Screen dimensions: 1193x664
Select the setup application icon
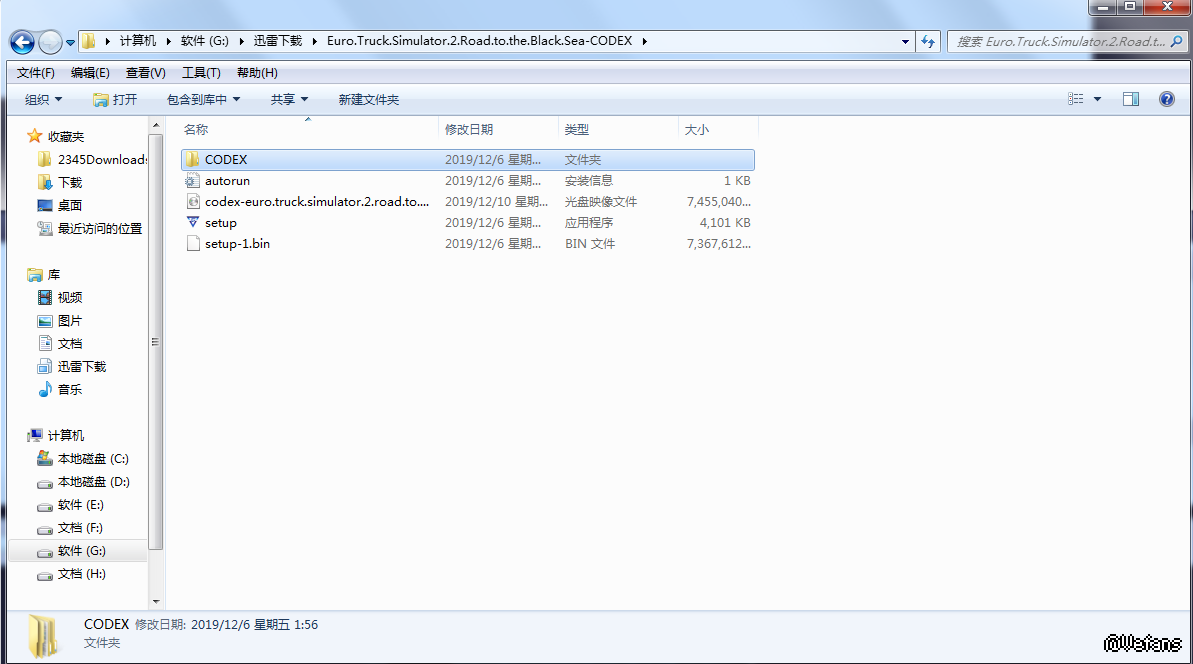(x=192, y=223)
